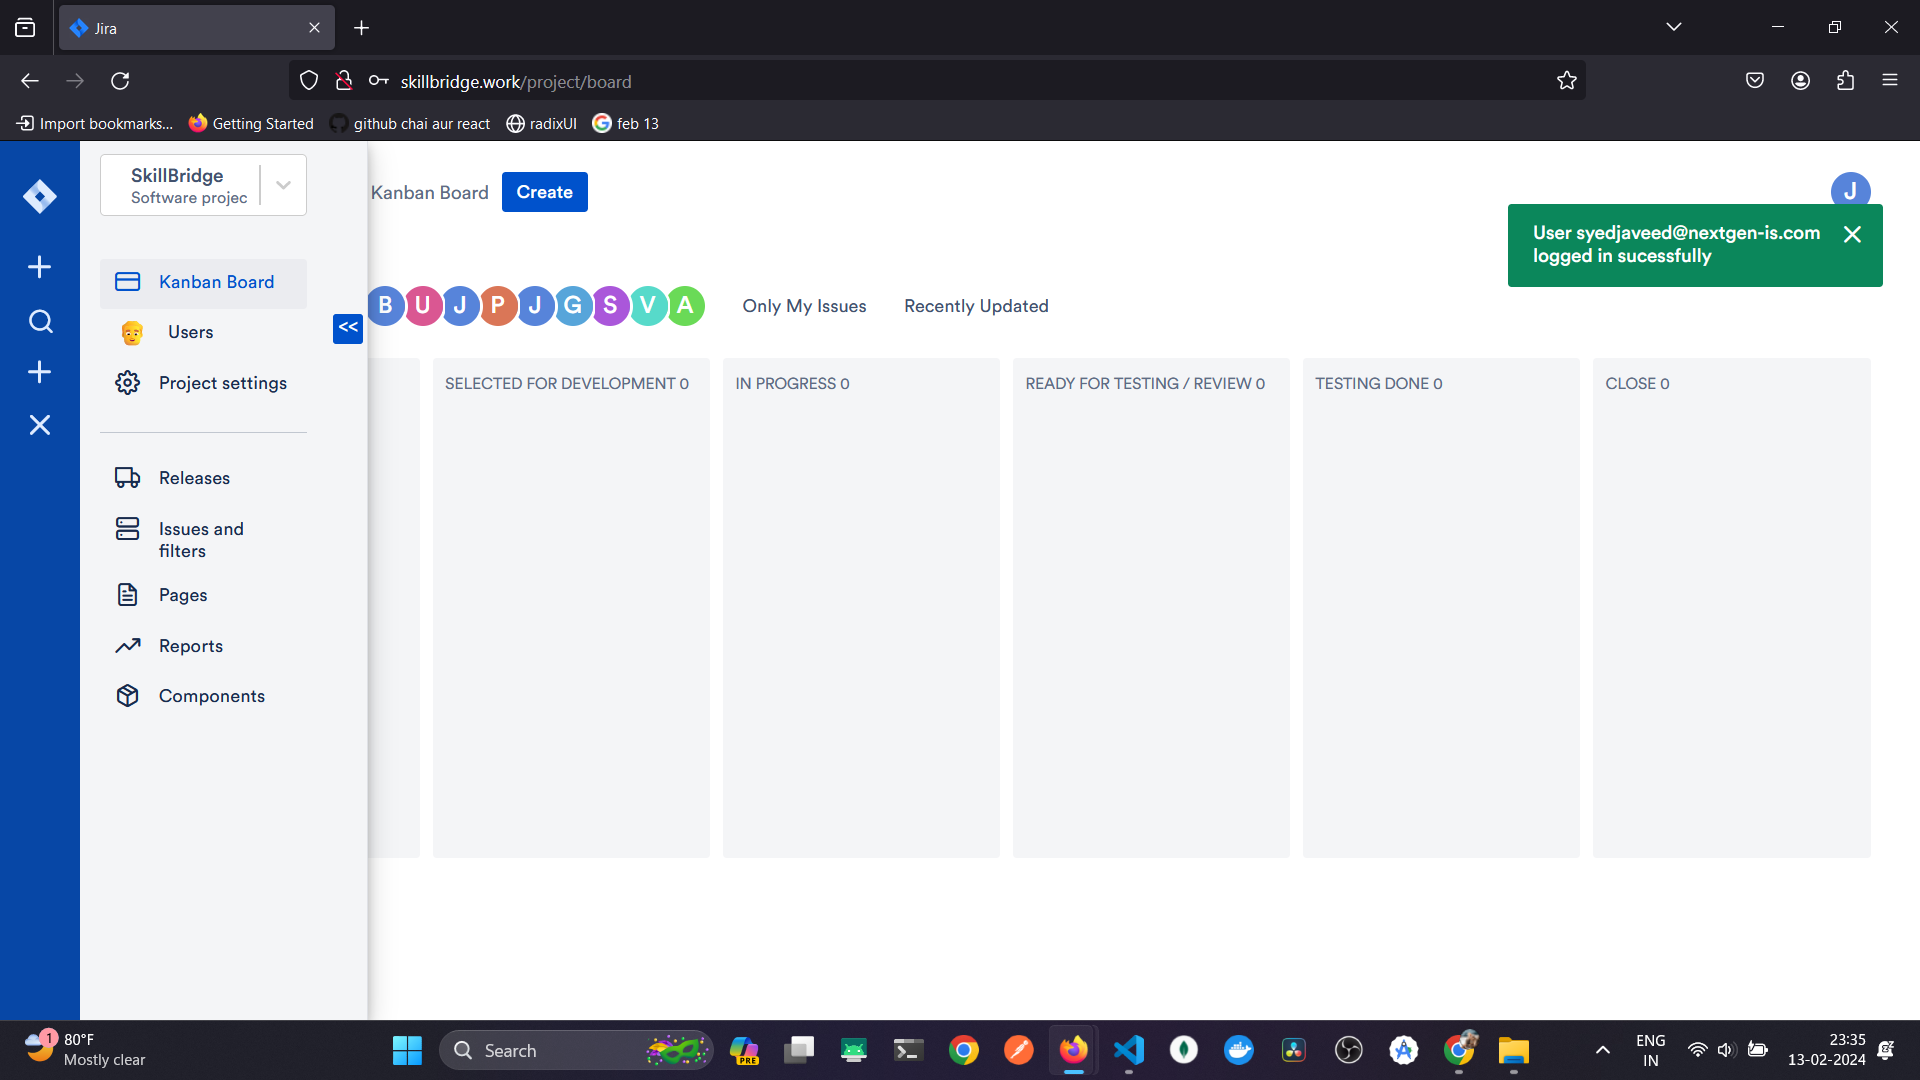Click the X icon in blue sidebar

click(x=40, y=425)
